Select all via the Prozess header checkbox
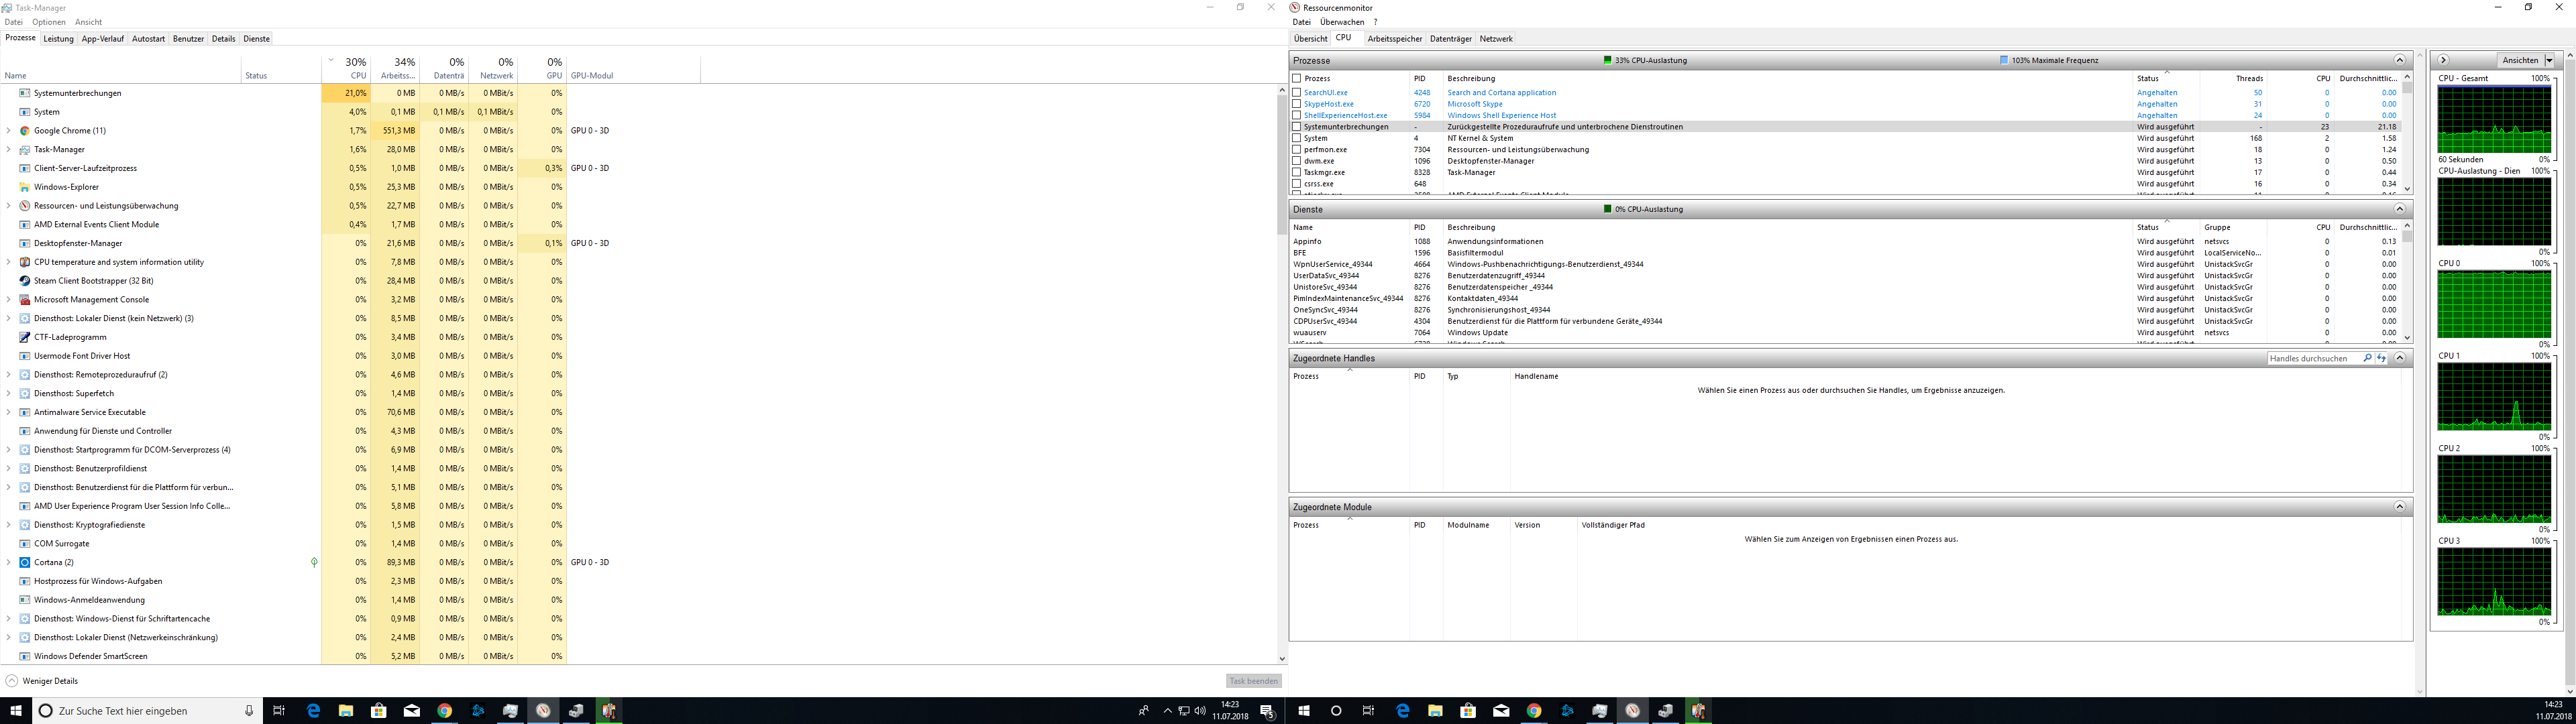 (1297, 78)
